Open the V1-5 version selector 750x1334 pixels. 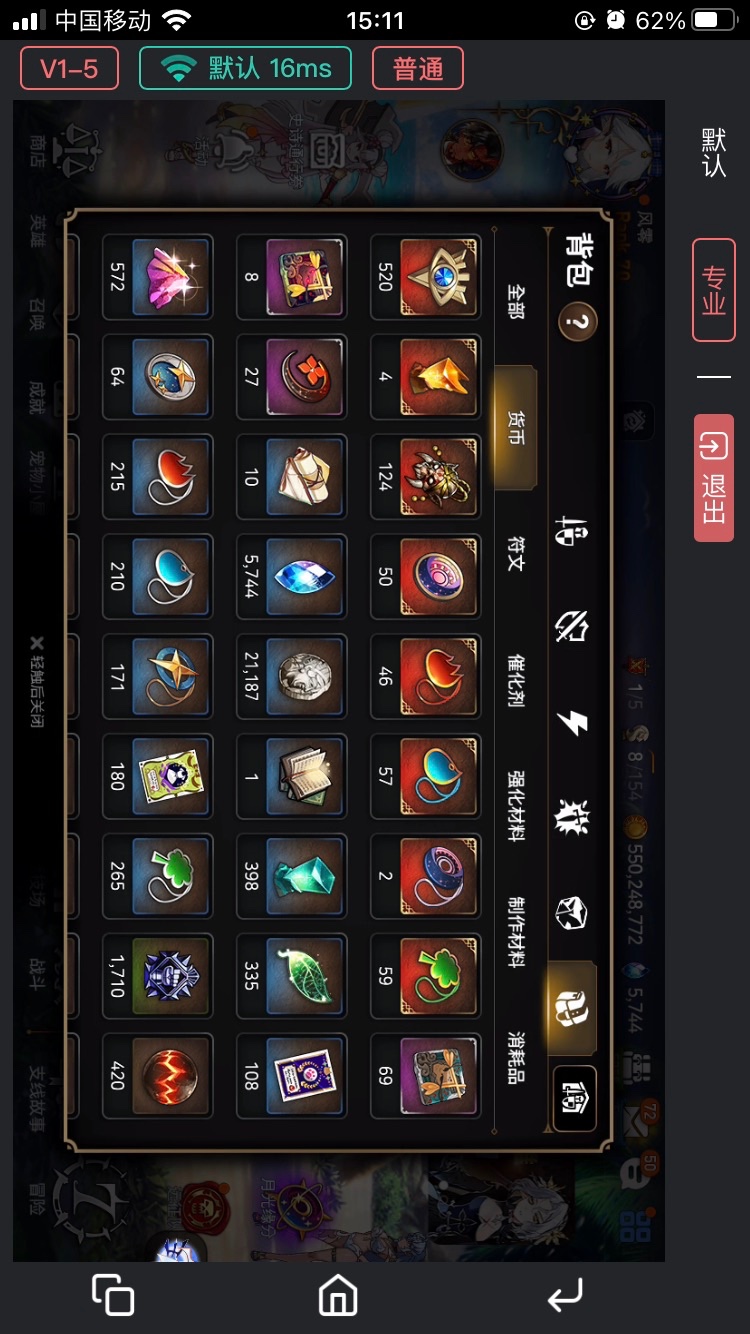[x=69, y=69]
